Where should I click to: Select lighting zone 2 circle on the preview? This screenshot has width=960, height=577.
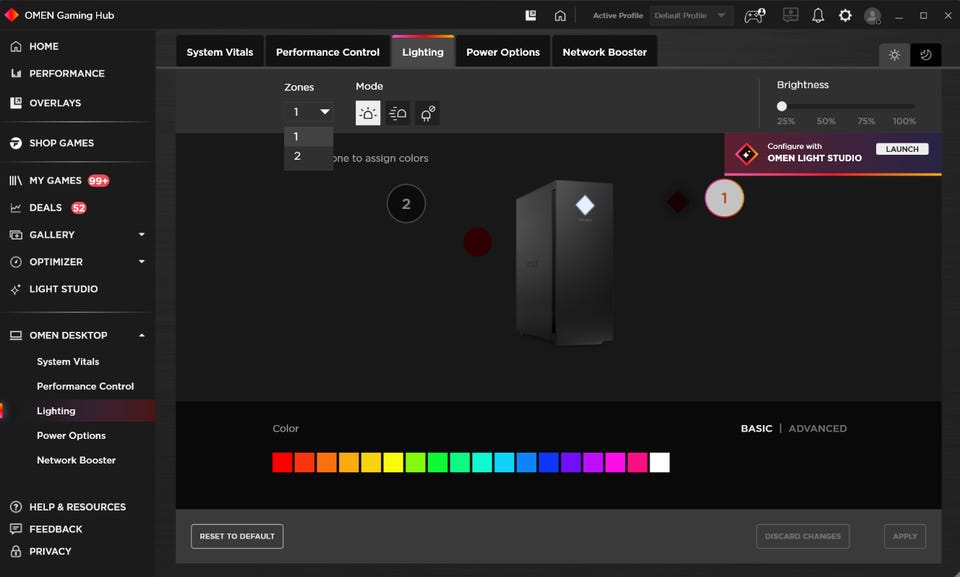tap(406, 204)
